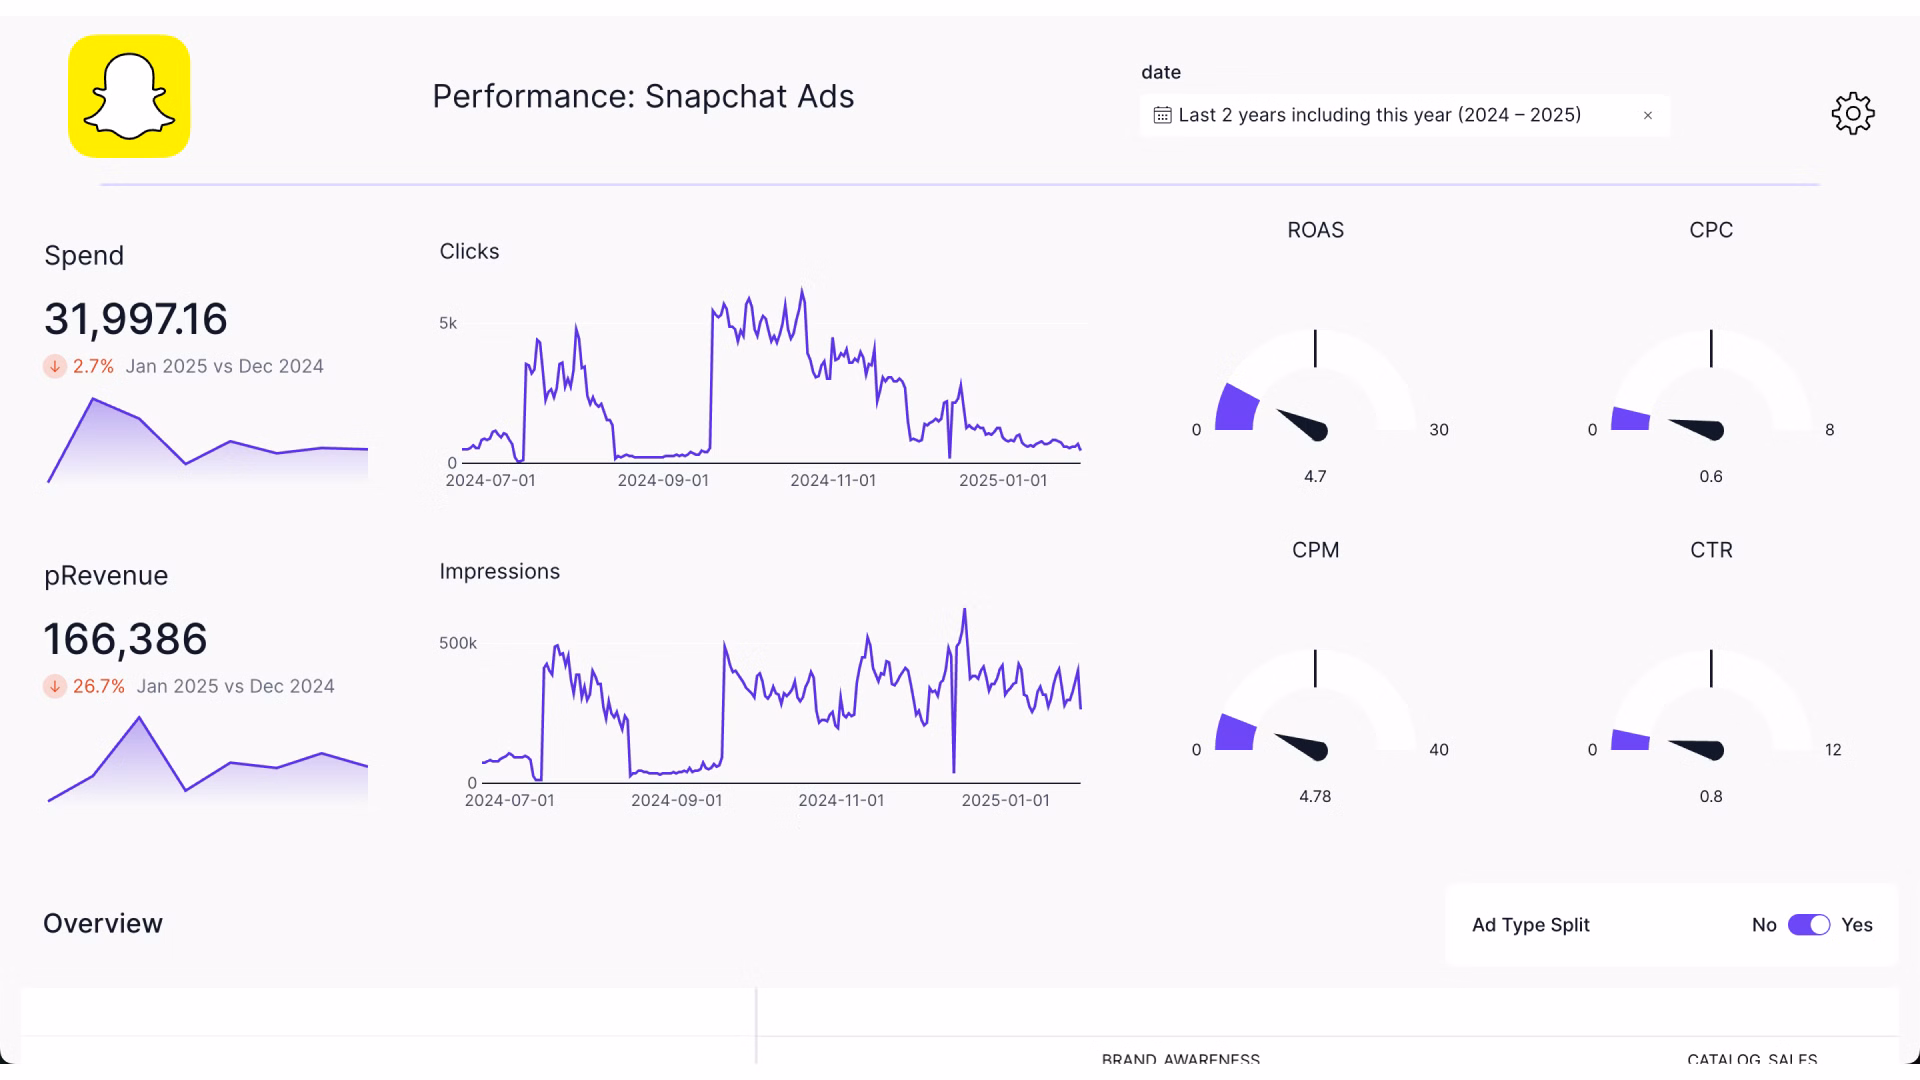This screenshot has width=1920, height=1080.
Task: Click the CTR gauge chart
Action: tap(1711, 710)
